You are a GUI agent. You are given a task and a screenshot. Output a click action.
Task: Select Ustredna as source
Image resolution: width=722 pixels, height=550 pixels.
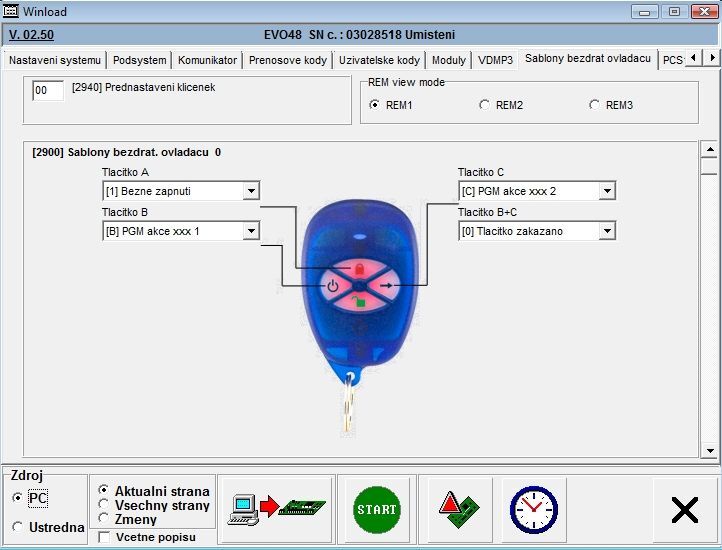pos(19,527)
